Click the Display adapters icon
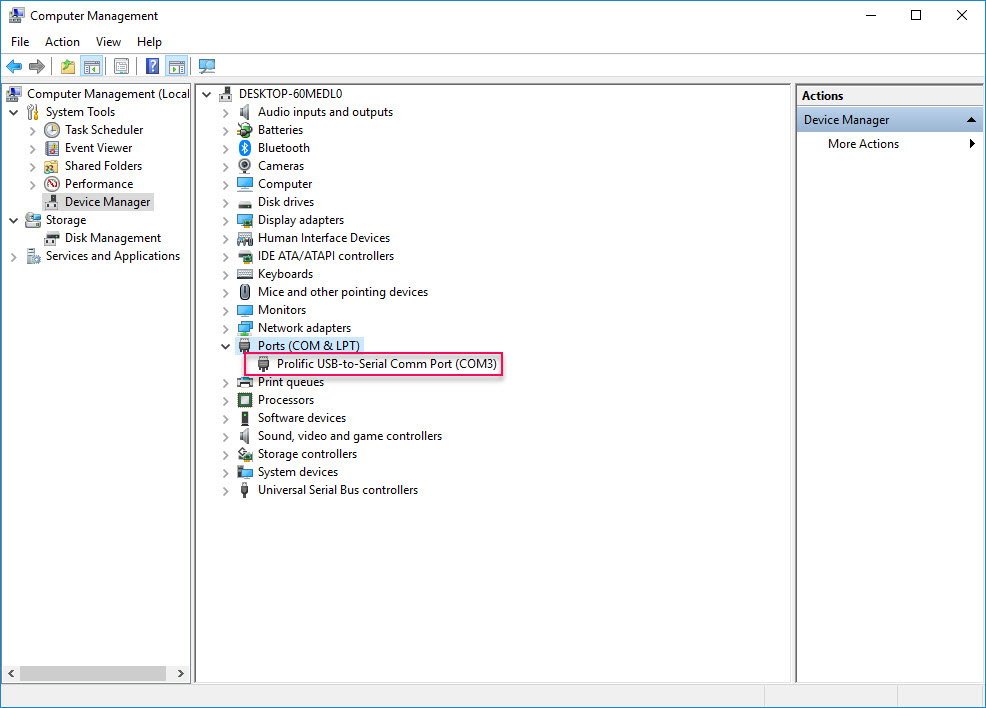986x708 pixels. pos(245,220)
